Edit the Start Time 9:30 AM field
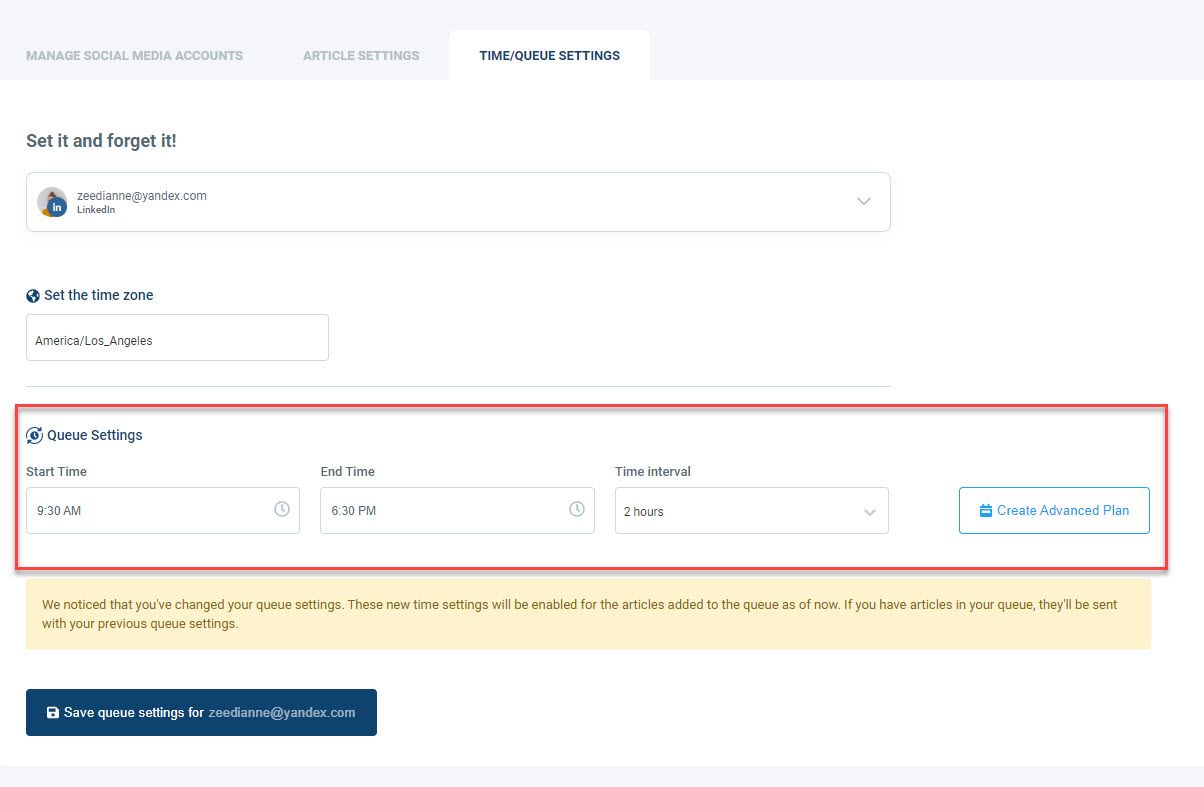 (163, 510)
